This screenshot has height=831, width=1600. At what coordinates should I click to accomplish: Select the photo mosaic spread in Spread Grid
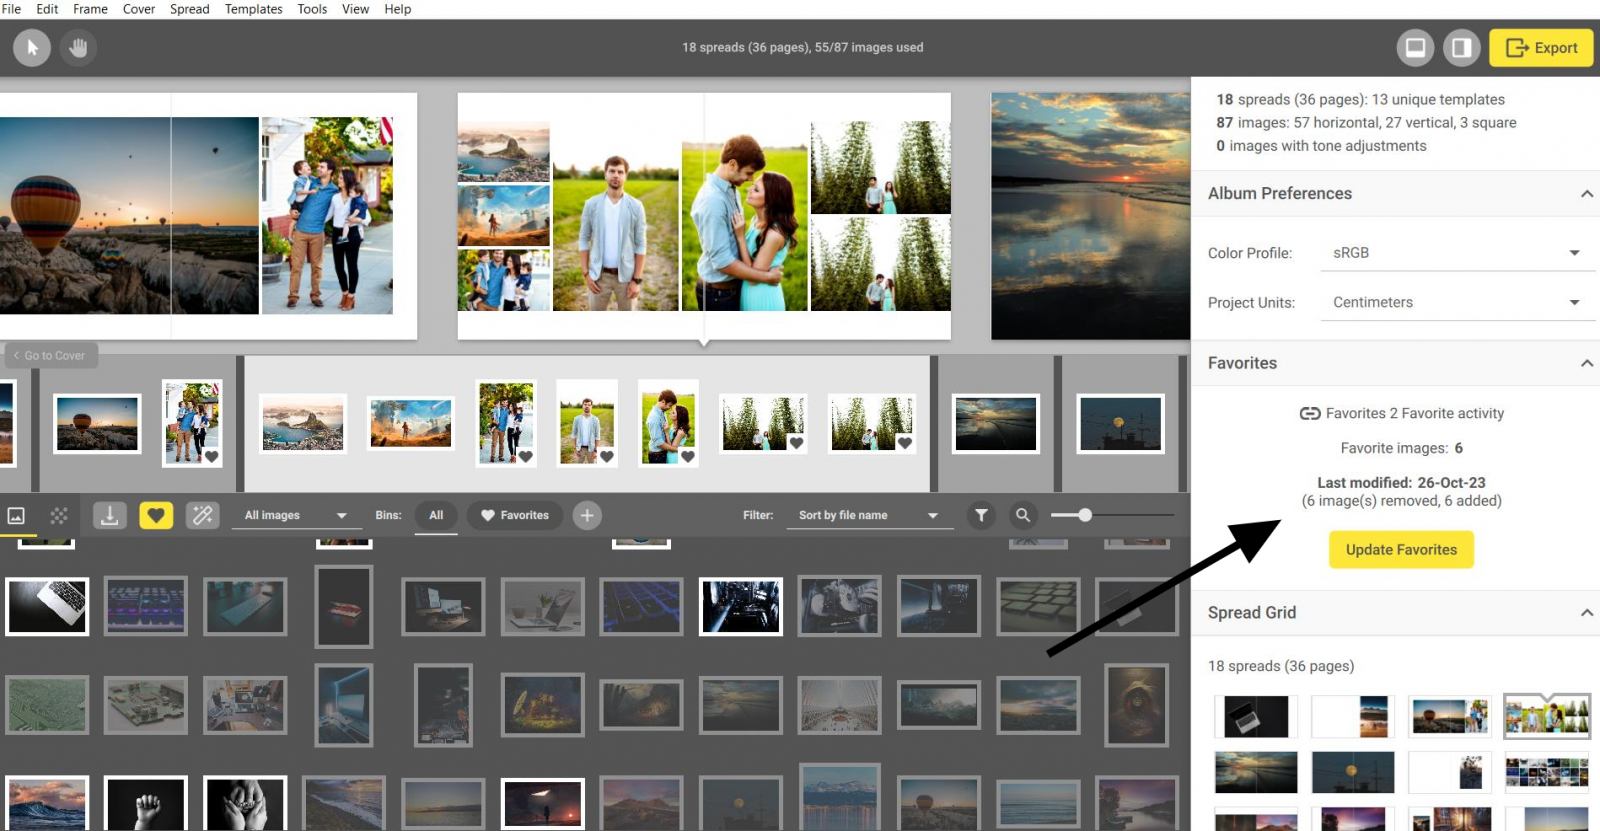point(1547,773)
